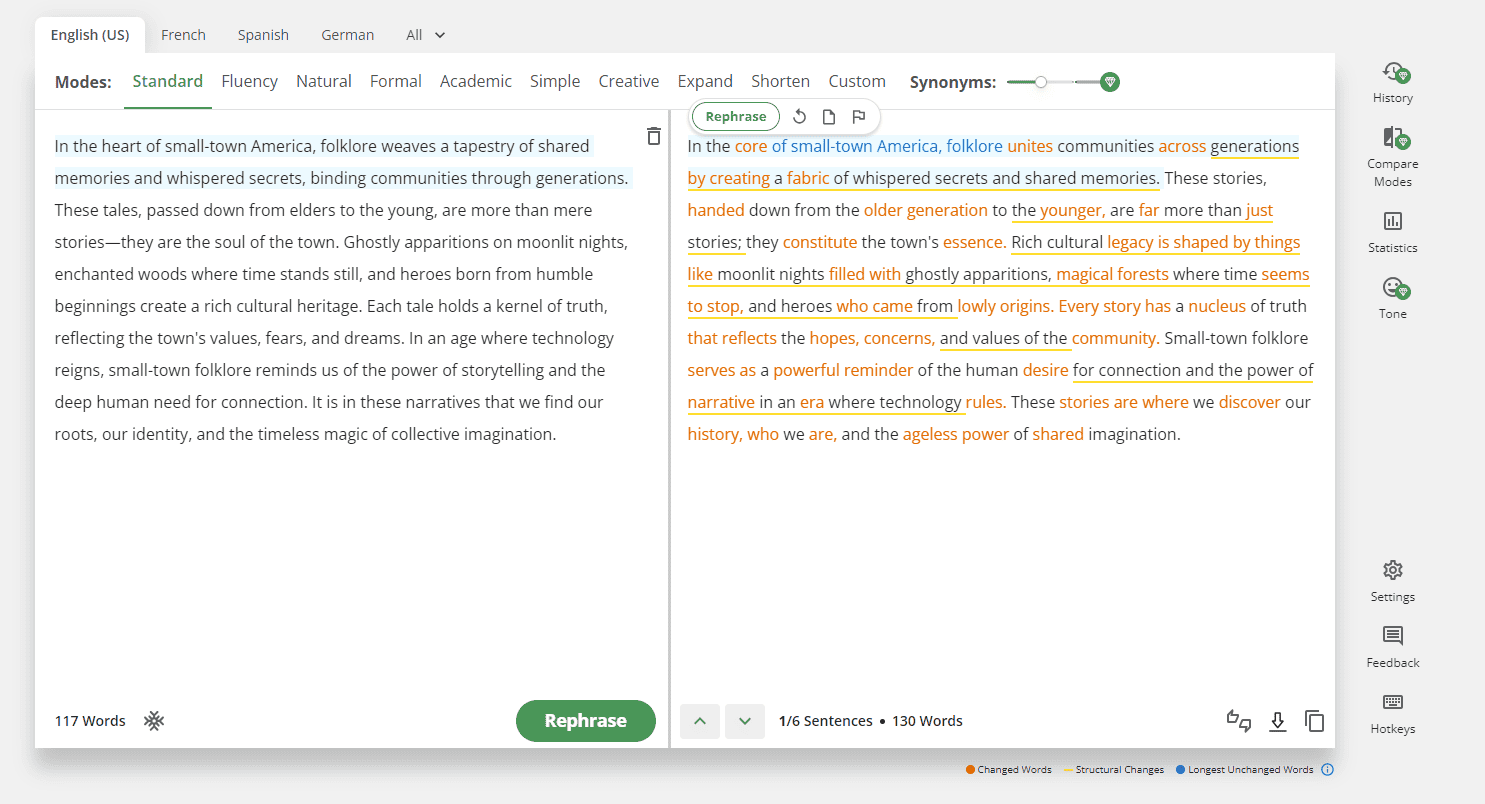
Task: Click the trash icon to delete input text
Action: point(653,136)
